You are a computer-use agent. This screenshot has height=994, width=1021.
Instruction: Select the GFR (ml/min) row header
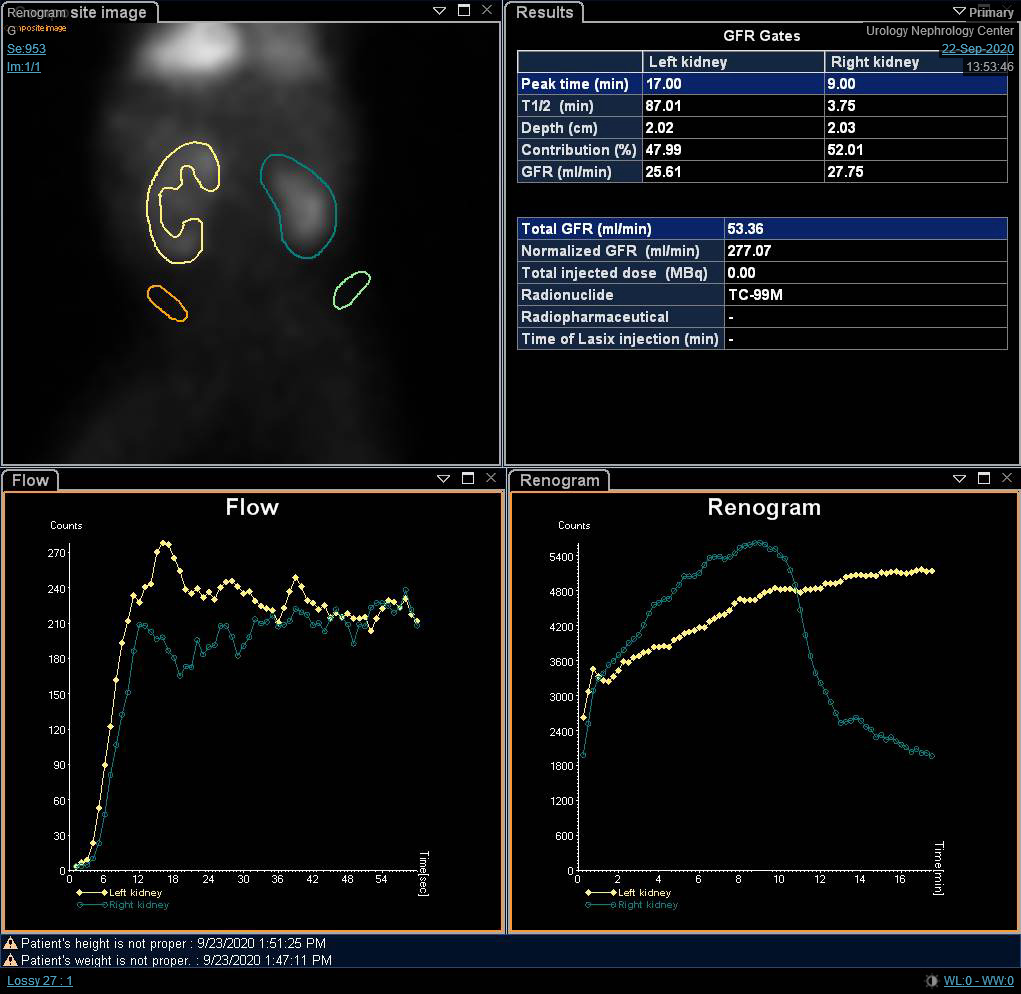[x=580, y=172]
